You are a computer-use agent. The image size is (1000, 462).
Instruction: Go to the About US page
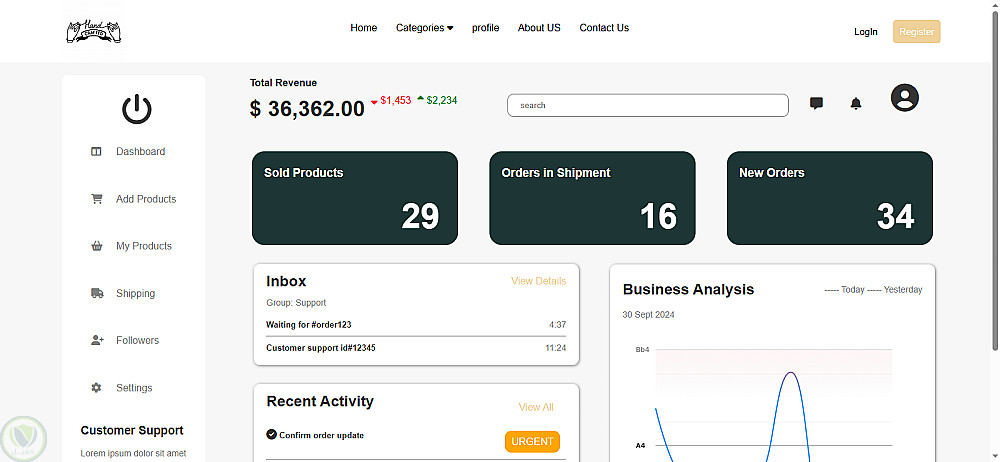(539, 28)
